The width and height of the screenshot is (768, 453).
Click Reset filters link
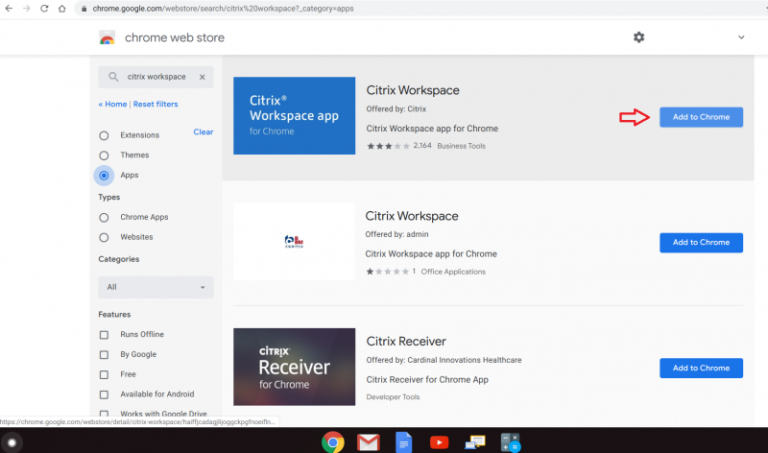click(x=156, y=104)
